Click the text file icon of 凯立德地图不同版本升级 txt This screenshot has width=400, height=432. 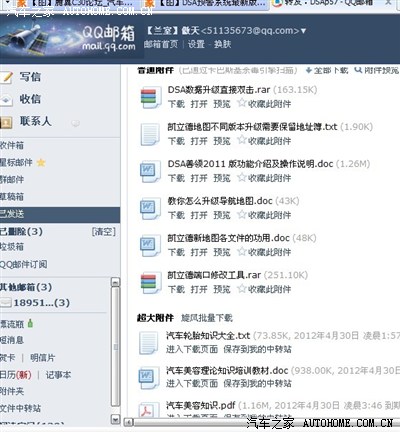149,134
